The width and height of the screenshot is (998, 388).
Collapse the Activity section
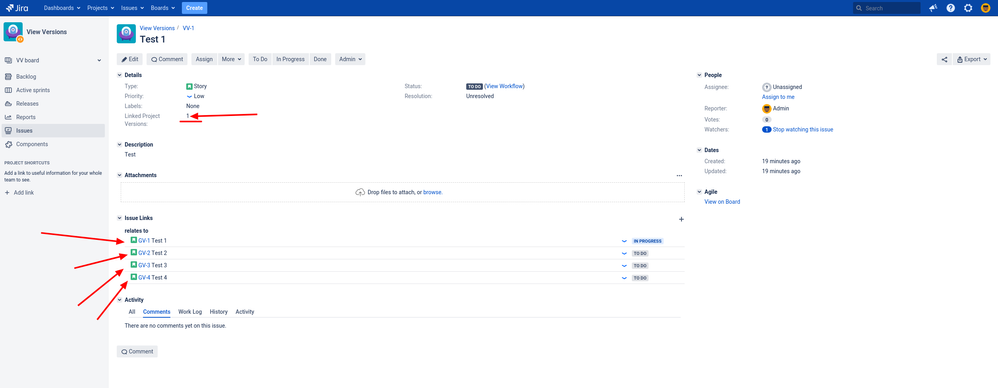pos(120,300)
